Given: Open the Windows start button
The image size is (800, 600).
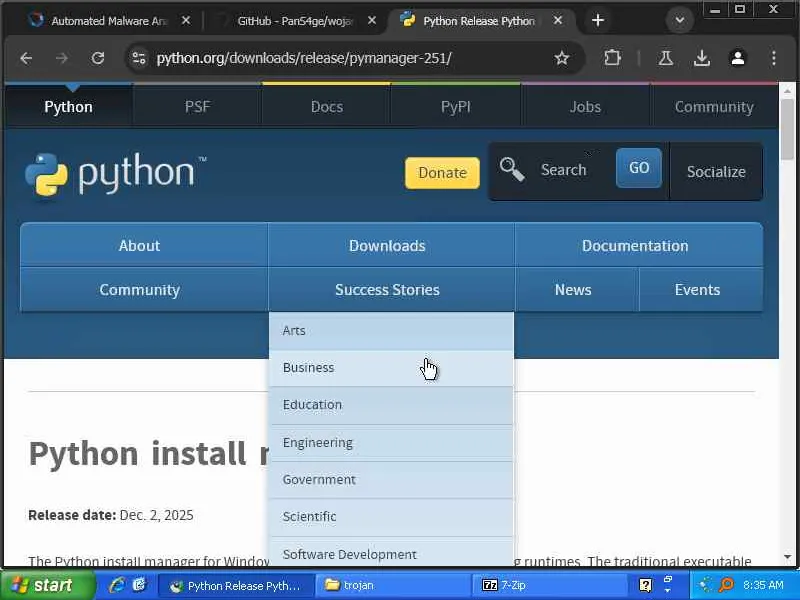Looking at the screenshot, I should pos(47,585).
